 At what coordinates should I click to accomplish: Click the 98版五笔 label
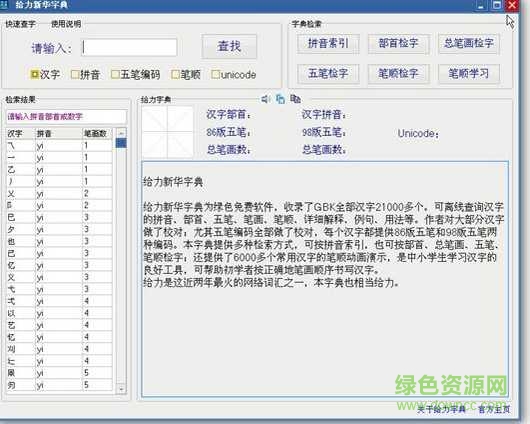pyautogui.click(x=324, y=132)
